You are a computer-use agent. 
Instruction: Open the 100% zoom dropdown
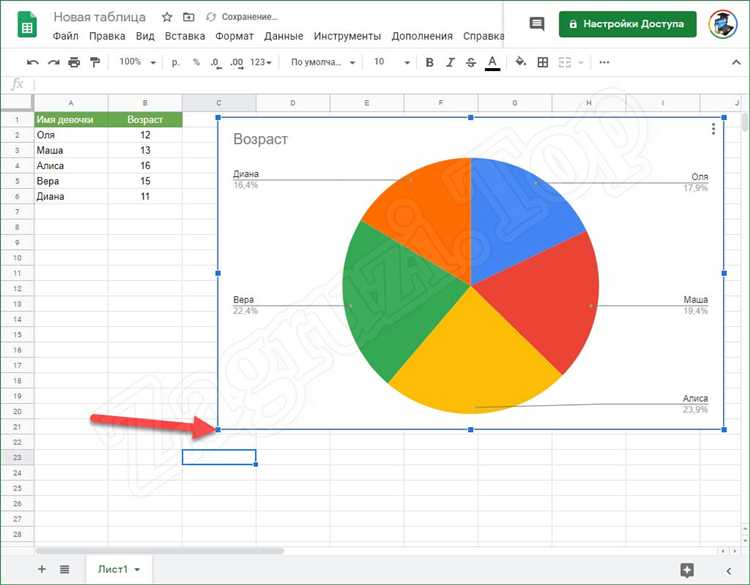tap(138, 62)
